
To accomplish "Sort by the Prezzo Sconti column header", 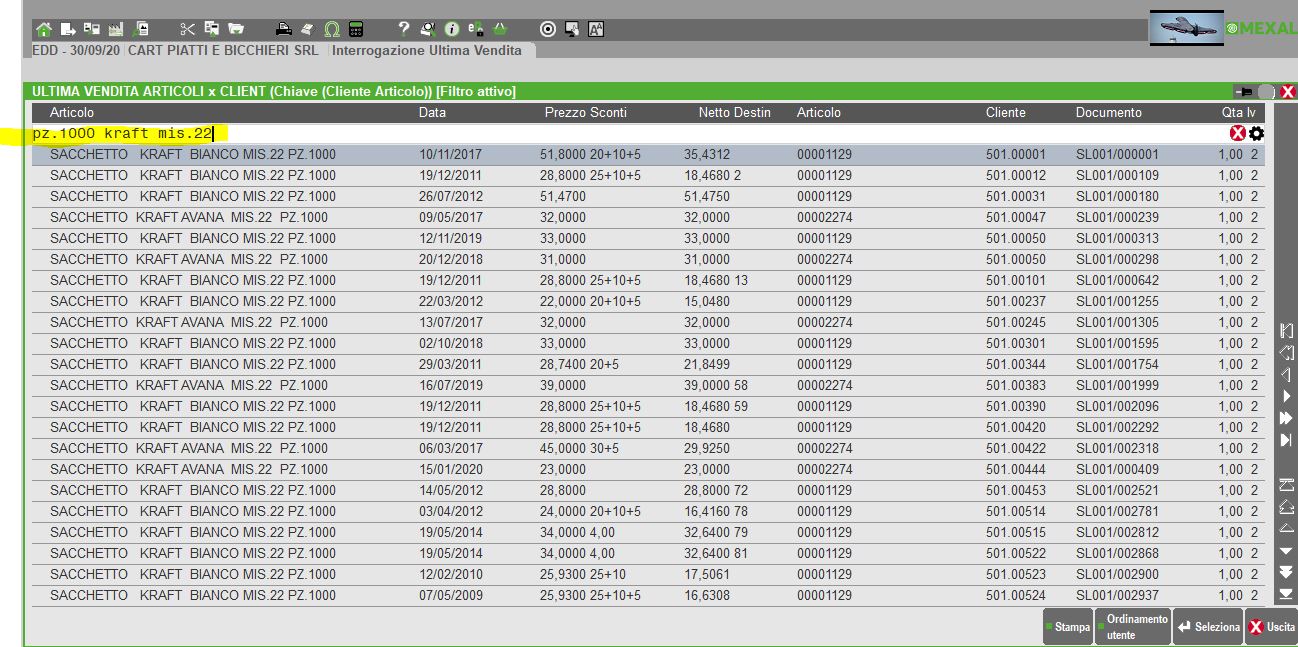I will (586, 113).
